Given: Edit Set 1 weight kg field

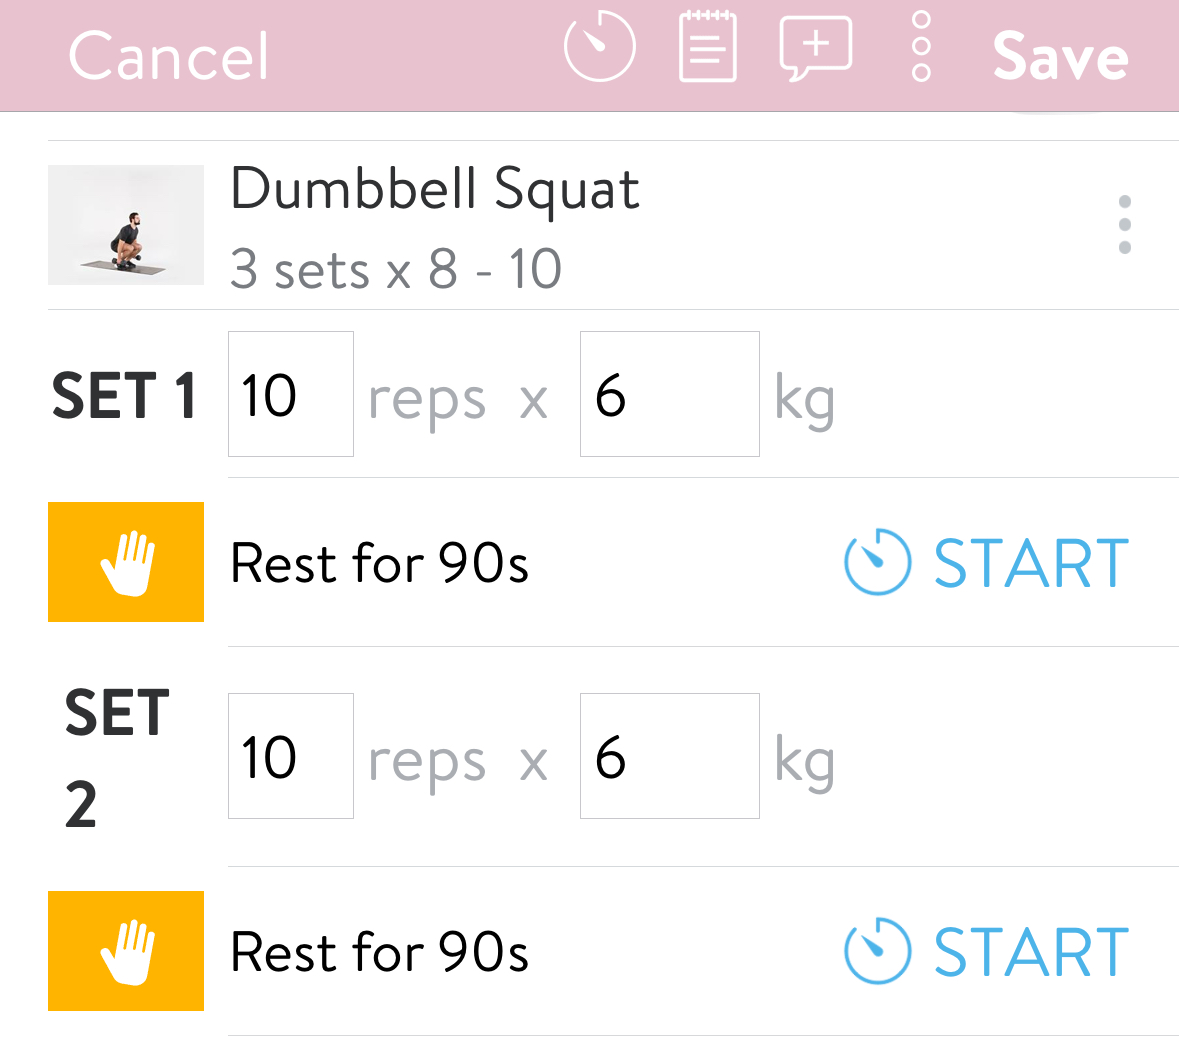Looking at the screenshot, I should click(x=669, y=394).
